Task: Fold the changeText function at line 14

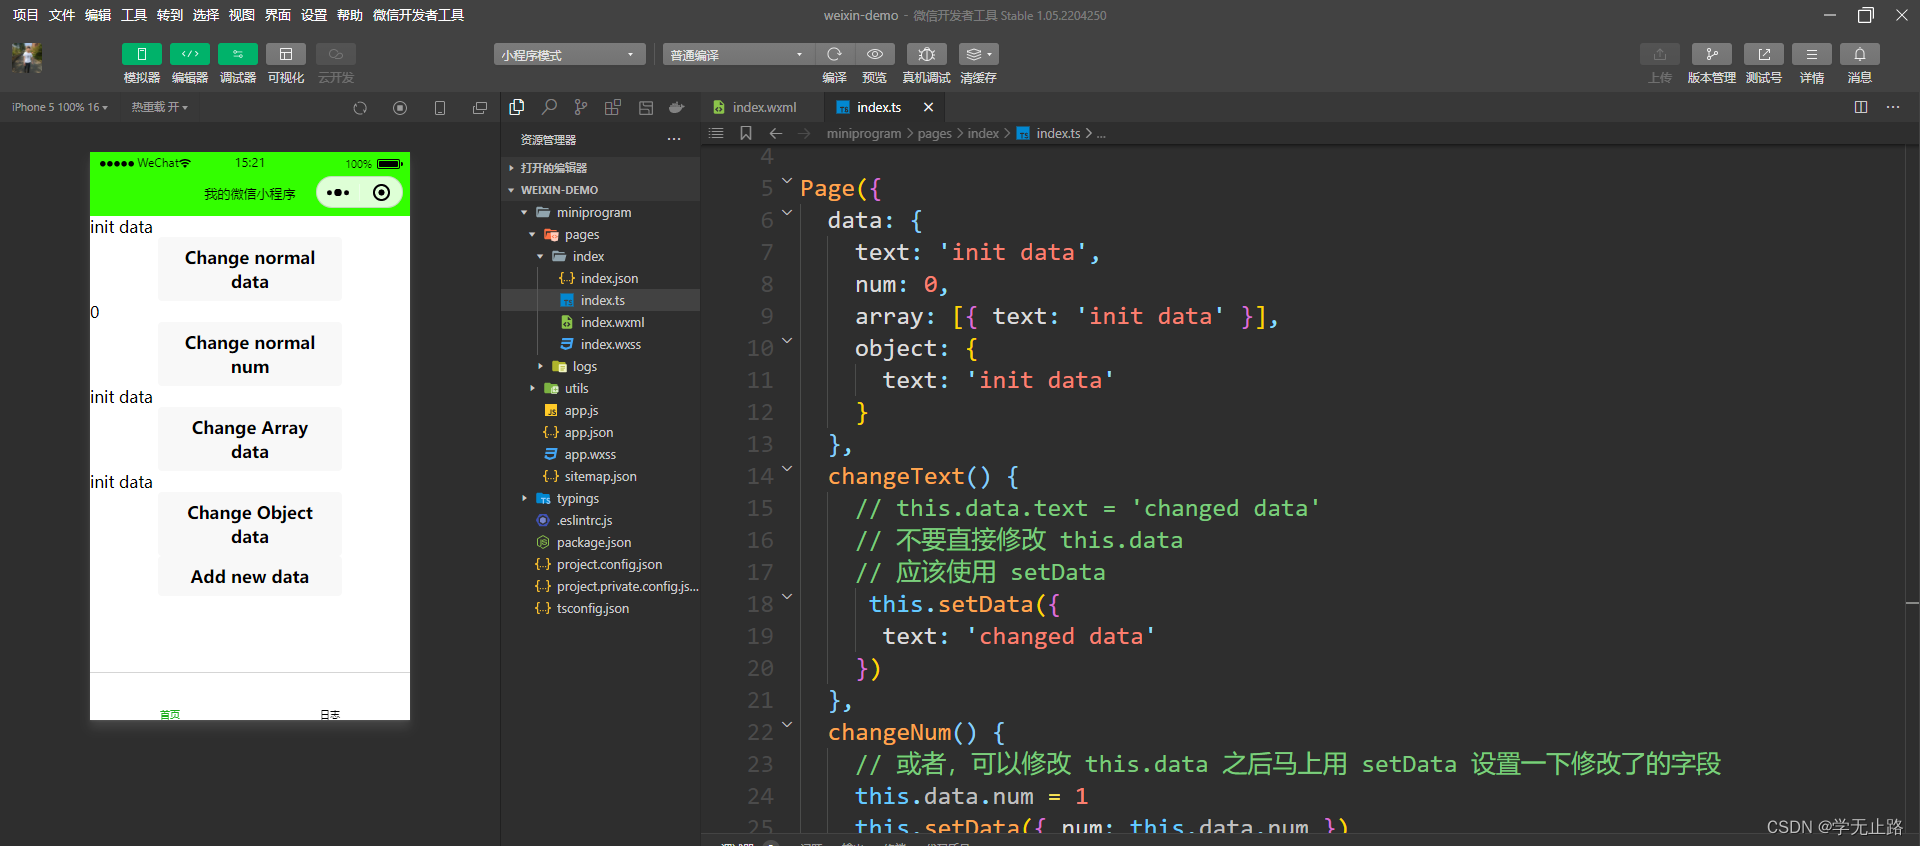Action: (787, 468)
